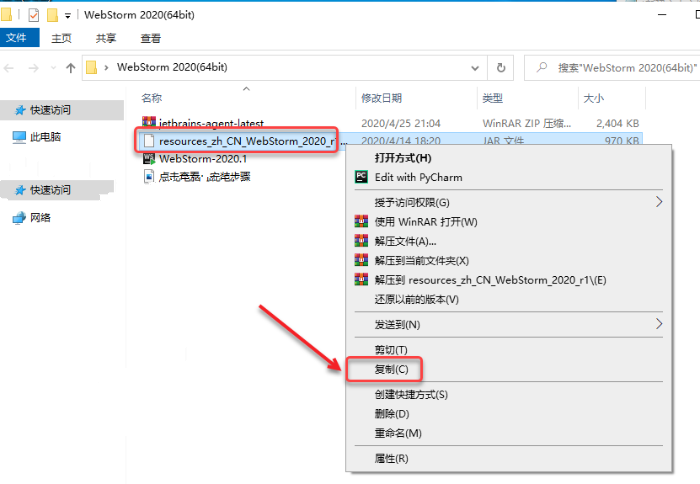Open 发送到(N) submenu
The width and height of the screenshot is (700, 484).
tap(509, 325)
